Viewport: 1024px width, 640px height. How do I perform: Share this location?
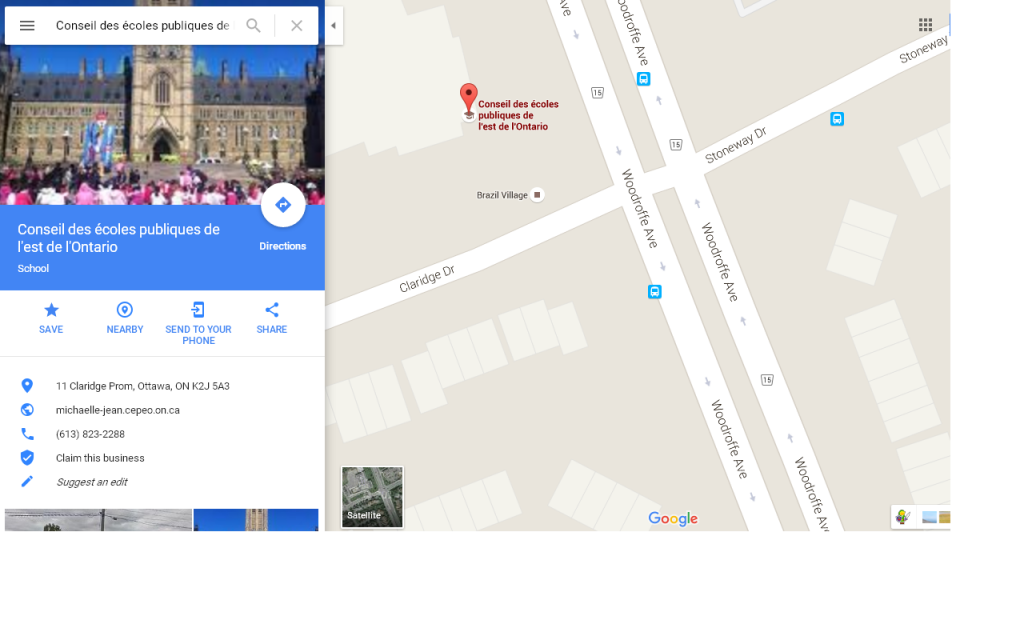pos(272,317)
